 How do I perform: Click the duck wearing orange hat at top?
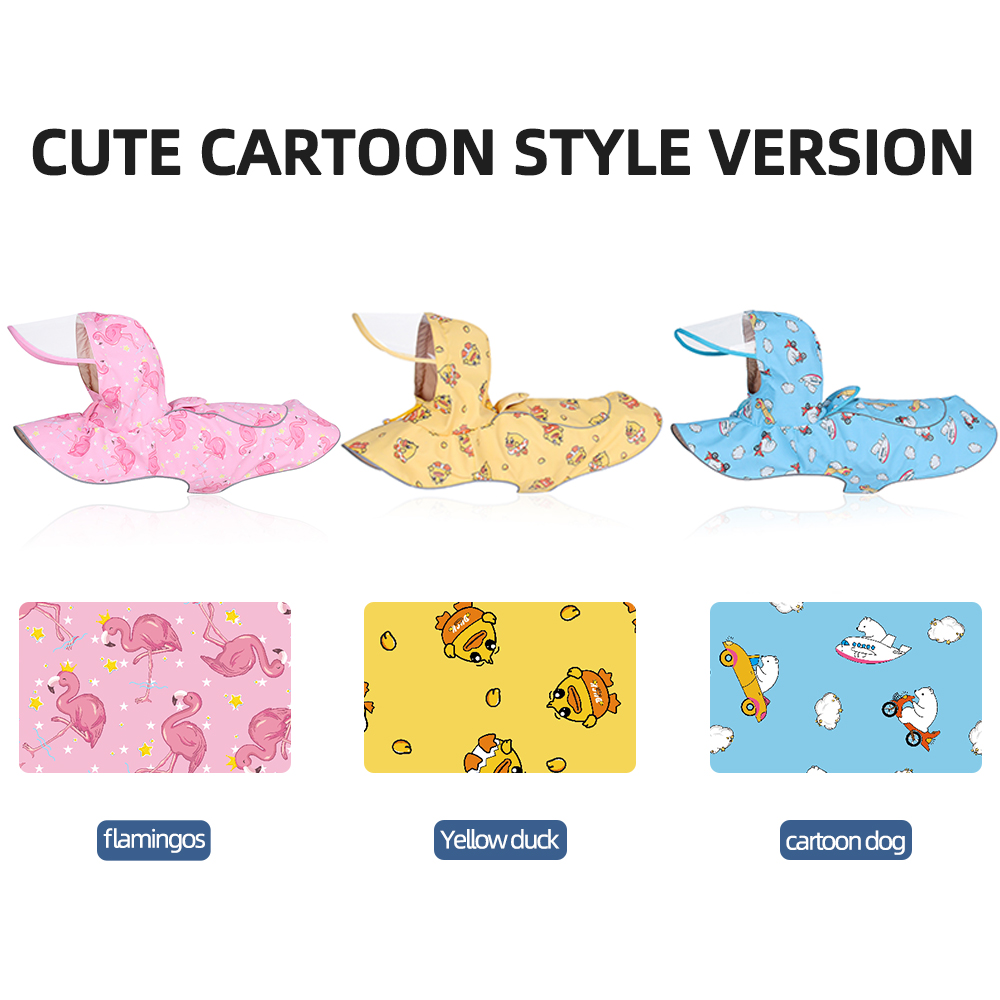pyautogui.click(x=467, y=633)
